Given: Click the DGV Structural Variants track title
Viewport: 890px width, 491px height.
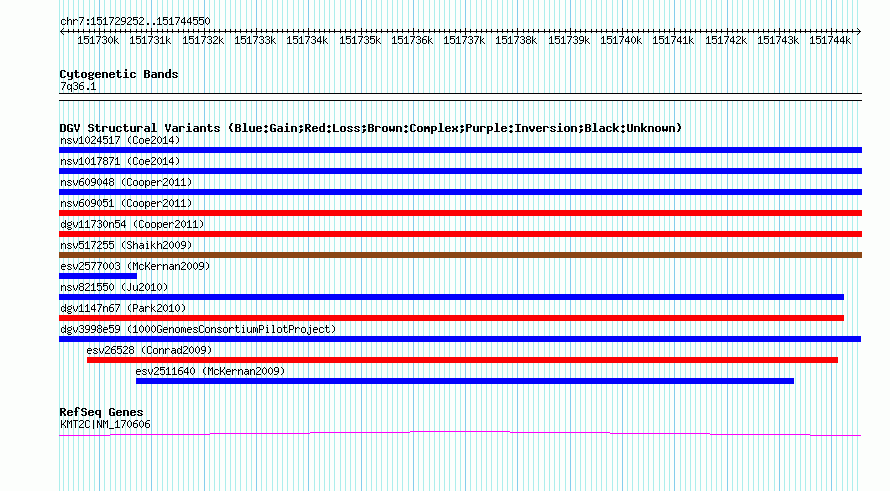Looking at the screenshot, I should point(370,128).
